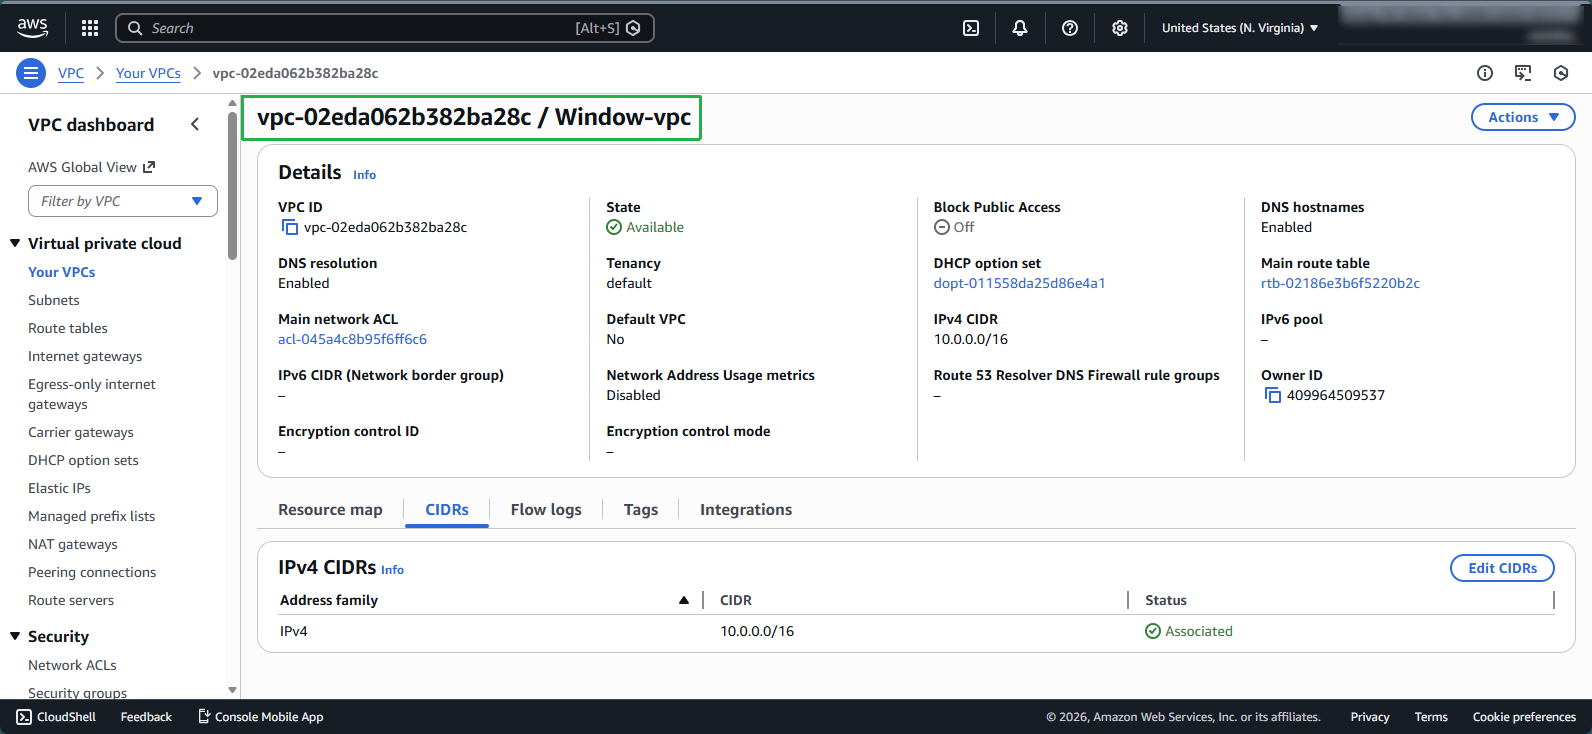Collapse the Security section
The height and width of the screenshot is (734, 1592).
click(x=15, y=636)
